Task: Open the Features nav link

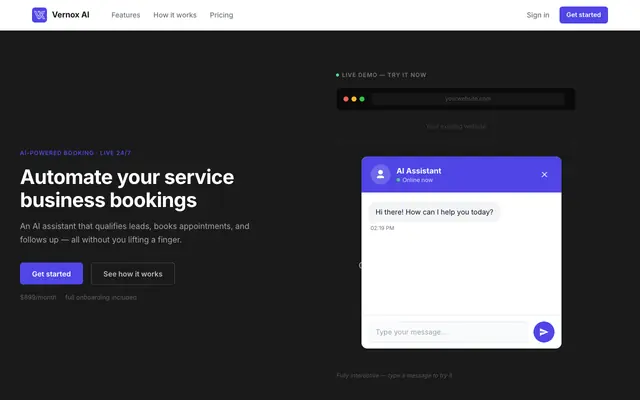Action: [x=126, y=15]
